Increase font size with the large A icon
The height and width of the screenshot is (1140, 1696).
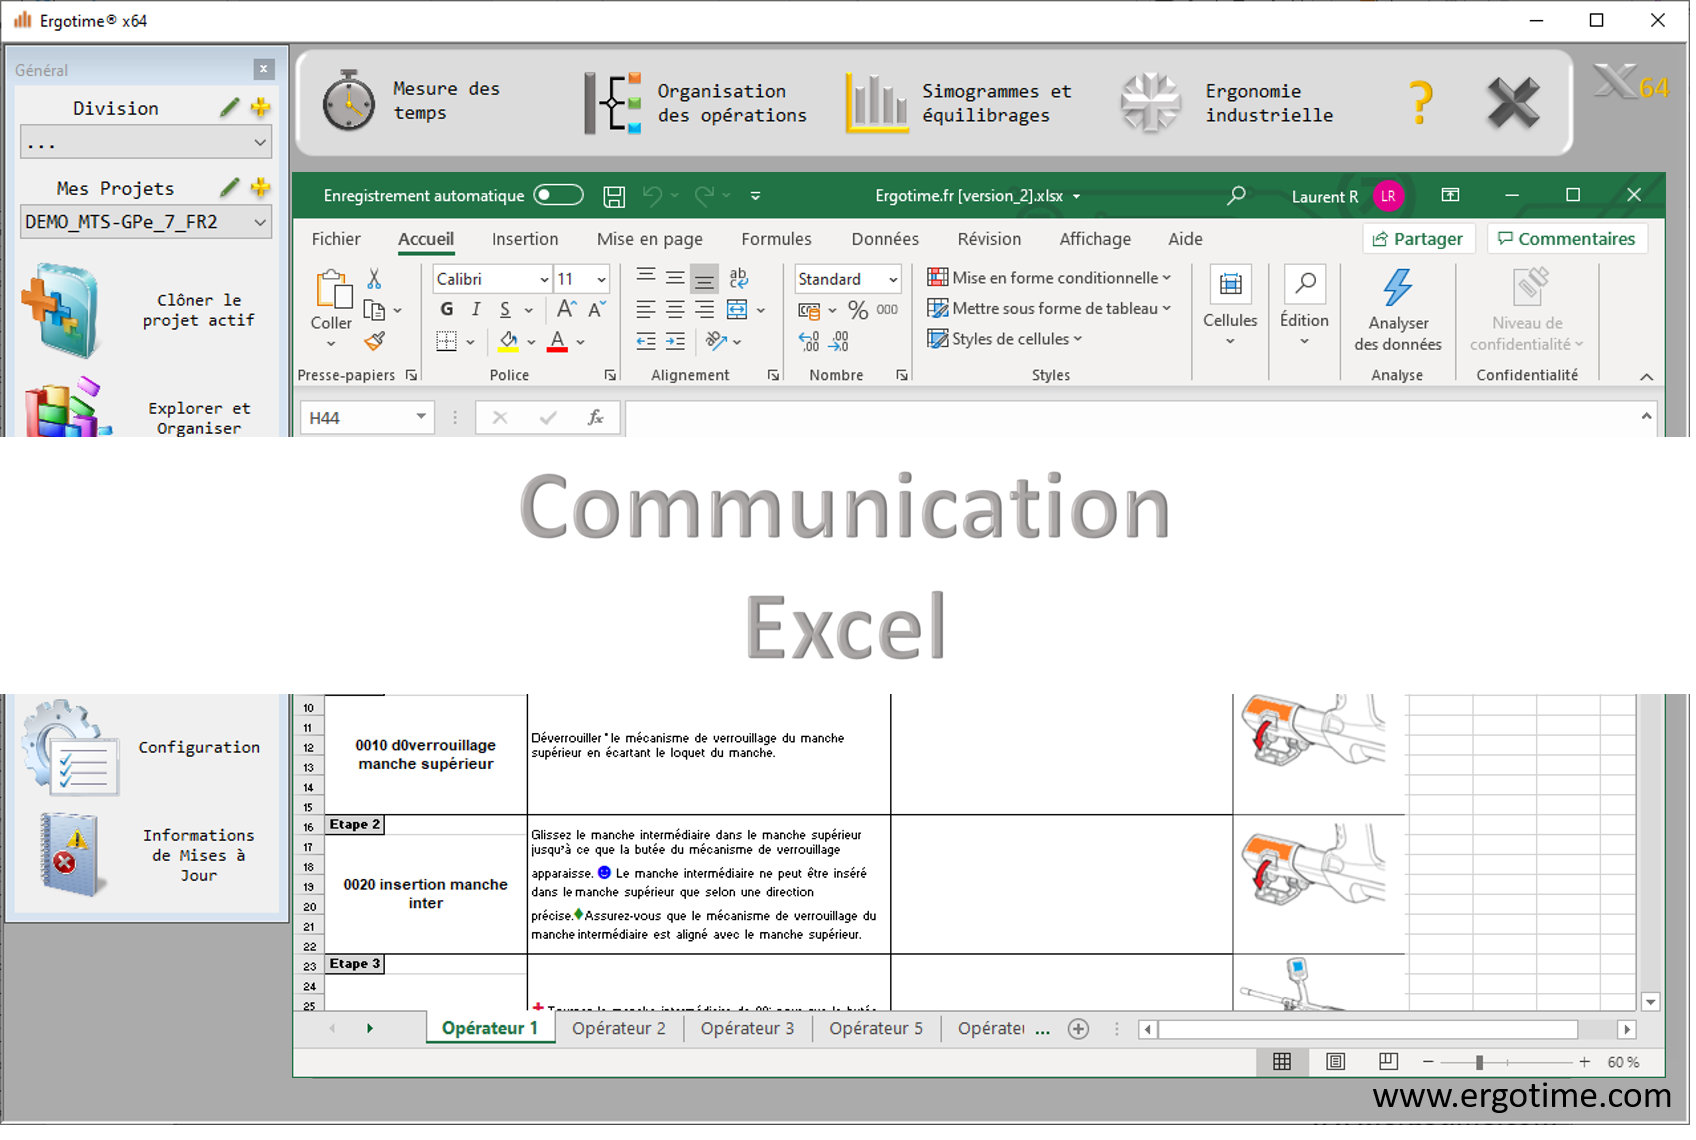tap(566, 310)
